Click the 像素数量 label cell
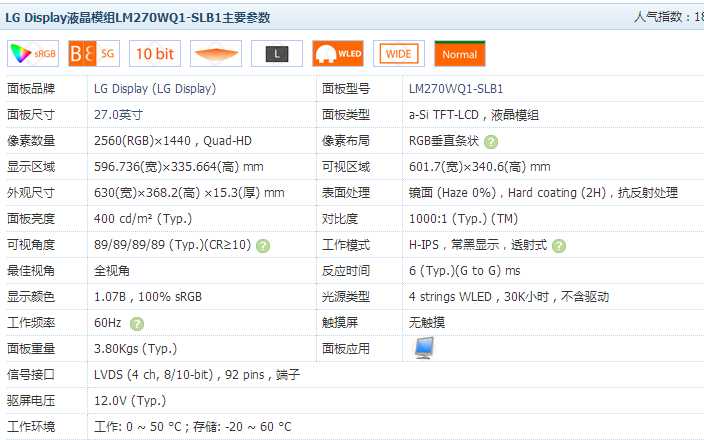Viewport: 704px width, 440px height. (x=31, y=141)
